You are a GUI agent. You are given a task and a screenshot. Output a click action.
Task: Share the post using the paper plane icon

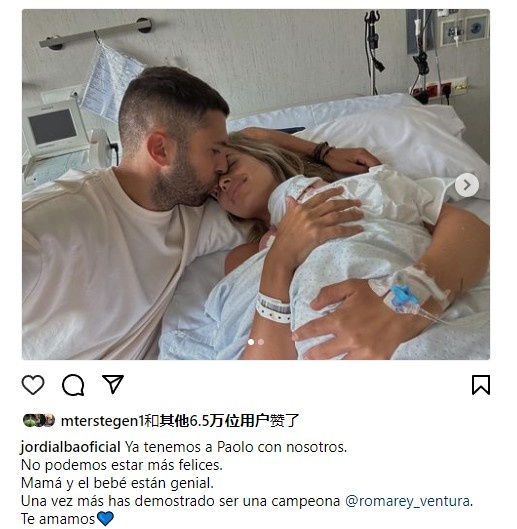113,384
